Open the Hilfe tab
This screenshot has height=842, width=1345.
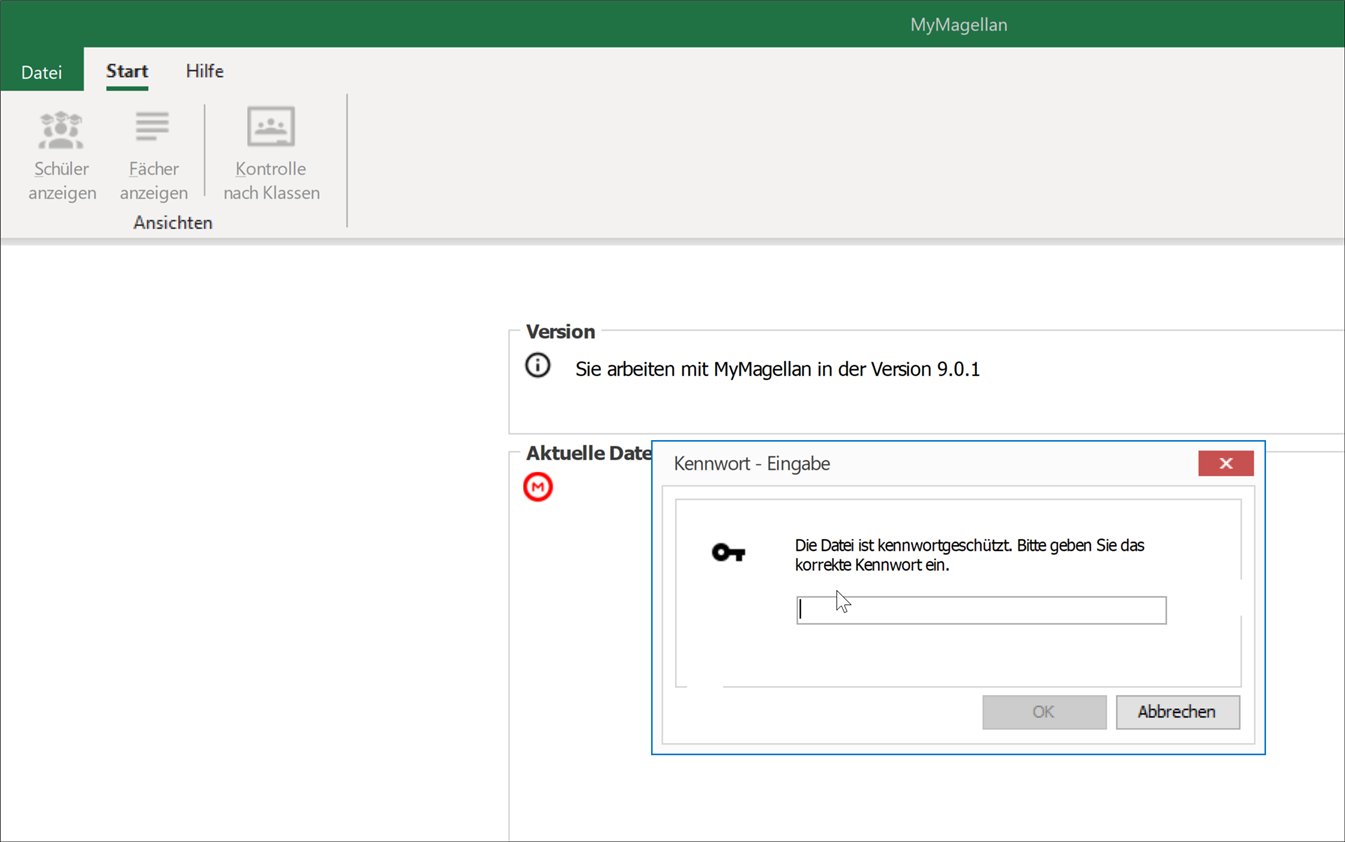205,71
